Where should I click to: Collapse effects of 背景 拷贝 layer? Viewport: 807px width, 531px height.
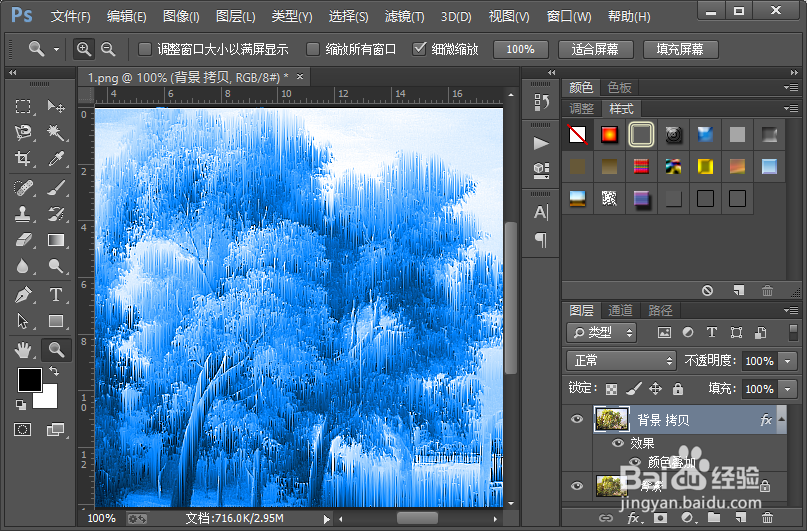(782, 419)
